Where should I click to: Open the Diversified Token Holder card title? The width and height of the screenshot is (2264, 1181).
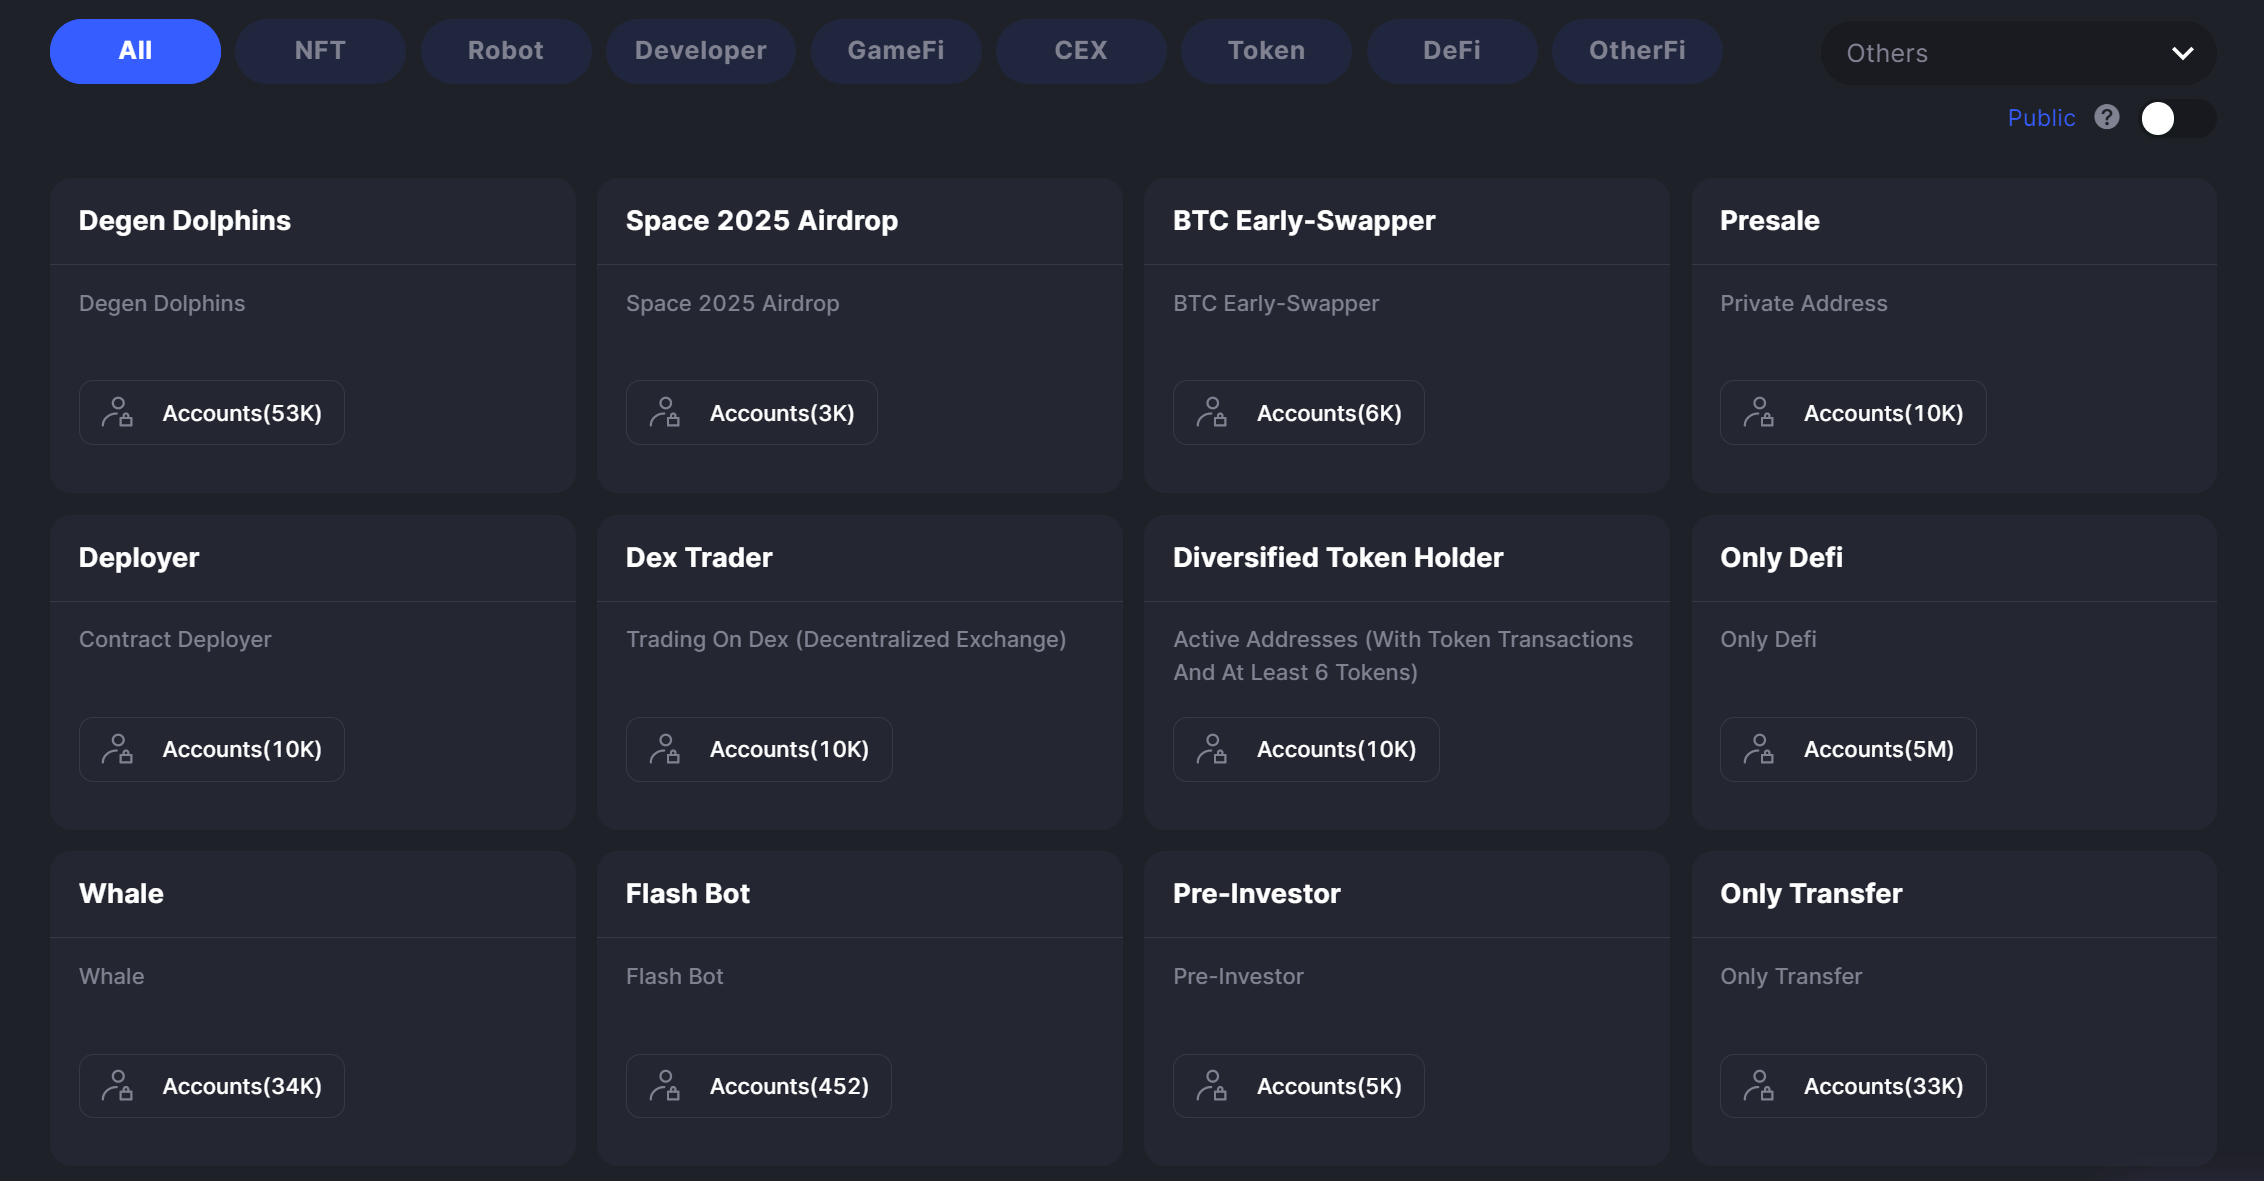pos(1337,557)
